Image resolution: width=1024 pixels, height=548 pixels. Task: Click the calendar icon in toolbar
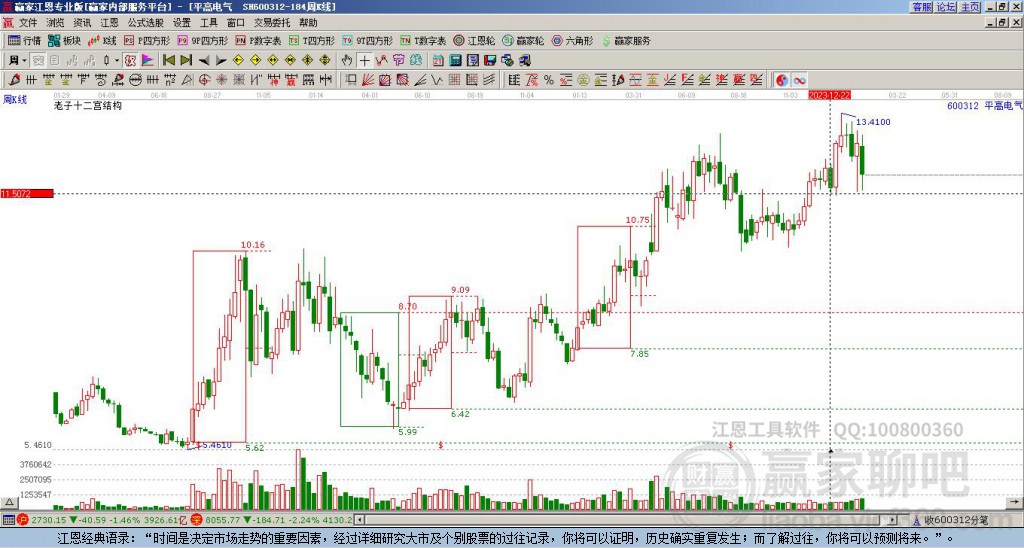pos(438,61)
